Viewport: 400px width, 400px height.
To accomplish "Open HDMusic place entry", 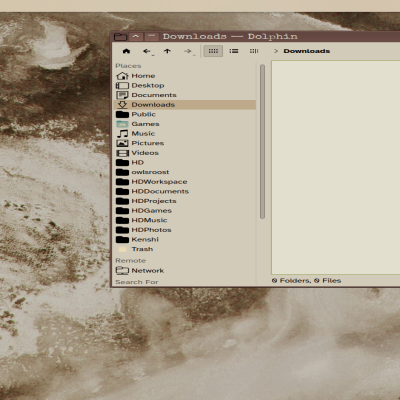I will [185, 220].
